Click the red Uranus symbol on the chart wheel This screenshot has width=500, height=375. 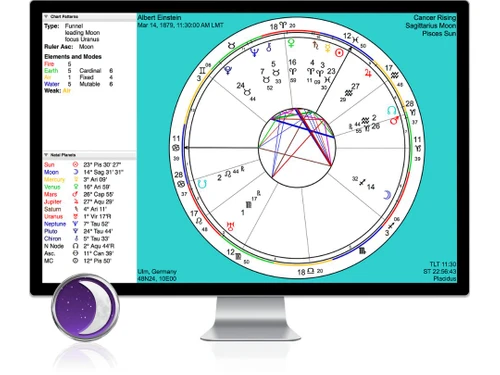(x=230, y=226)
